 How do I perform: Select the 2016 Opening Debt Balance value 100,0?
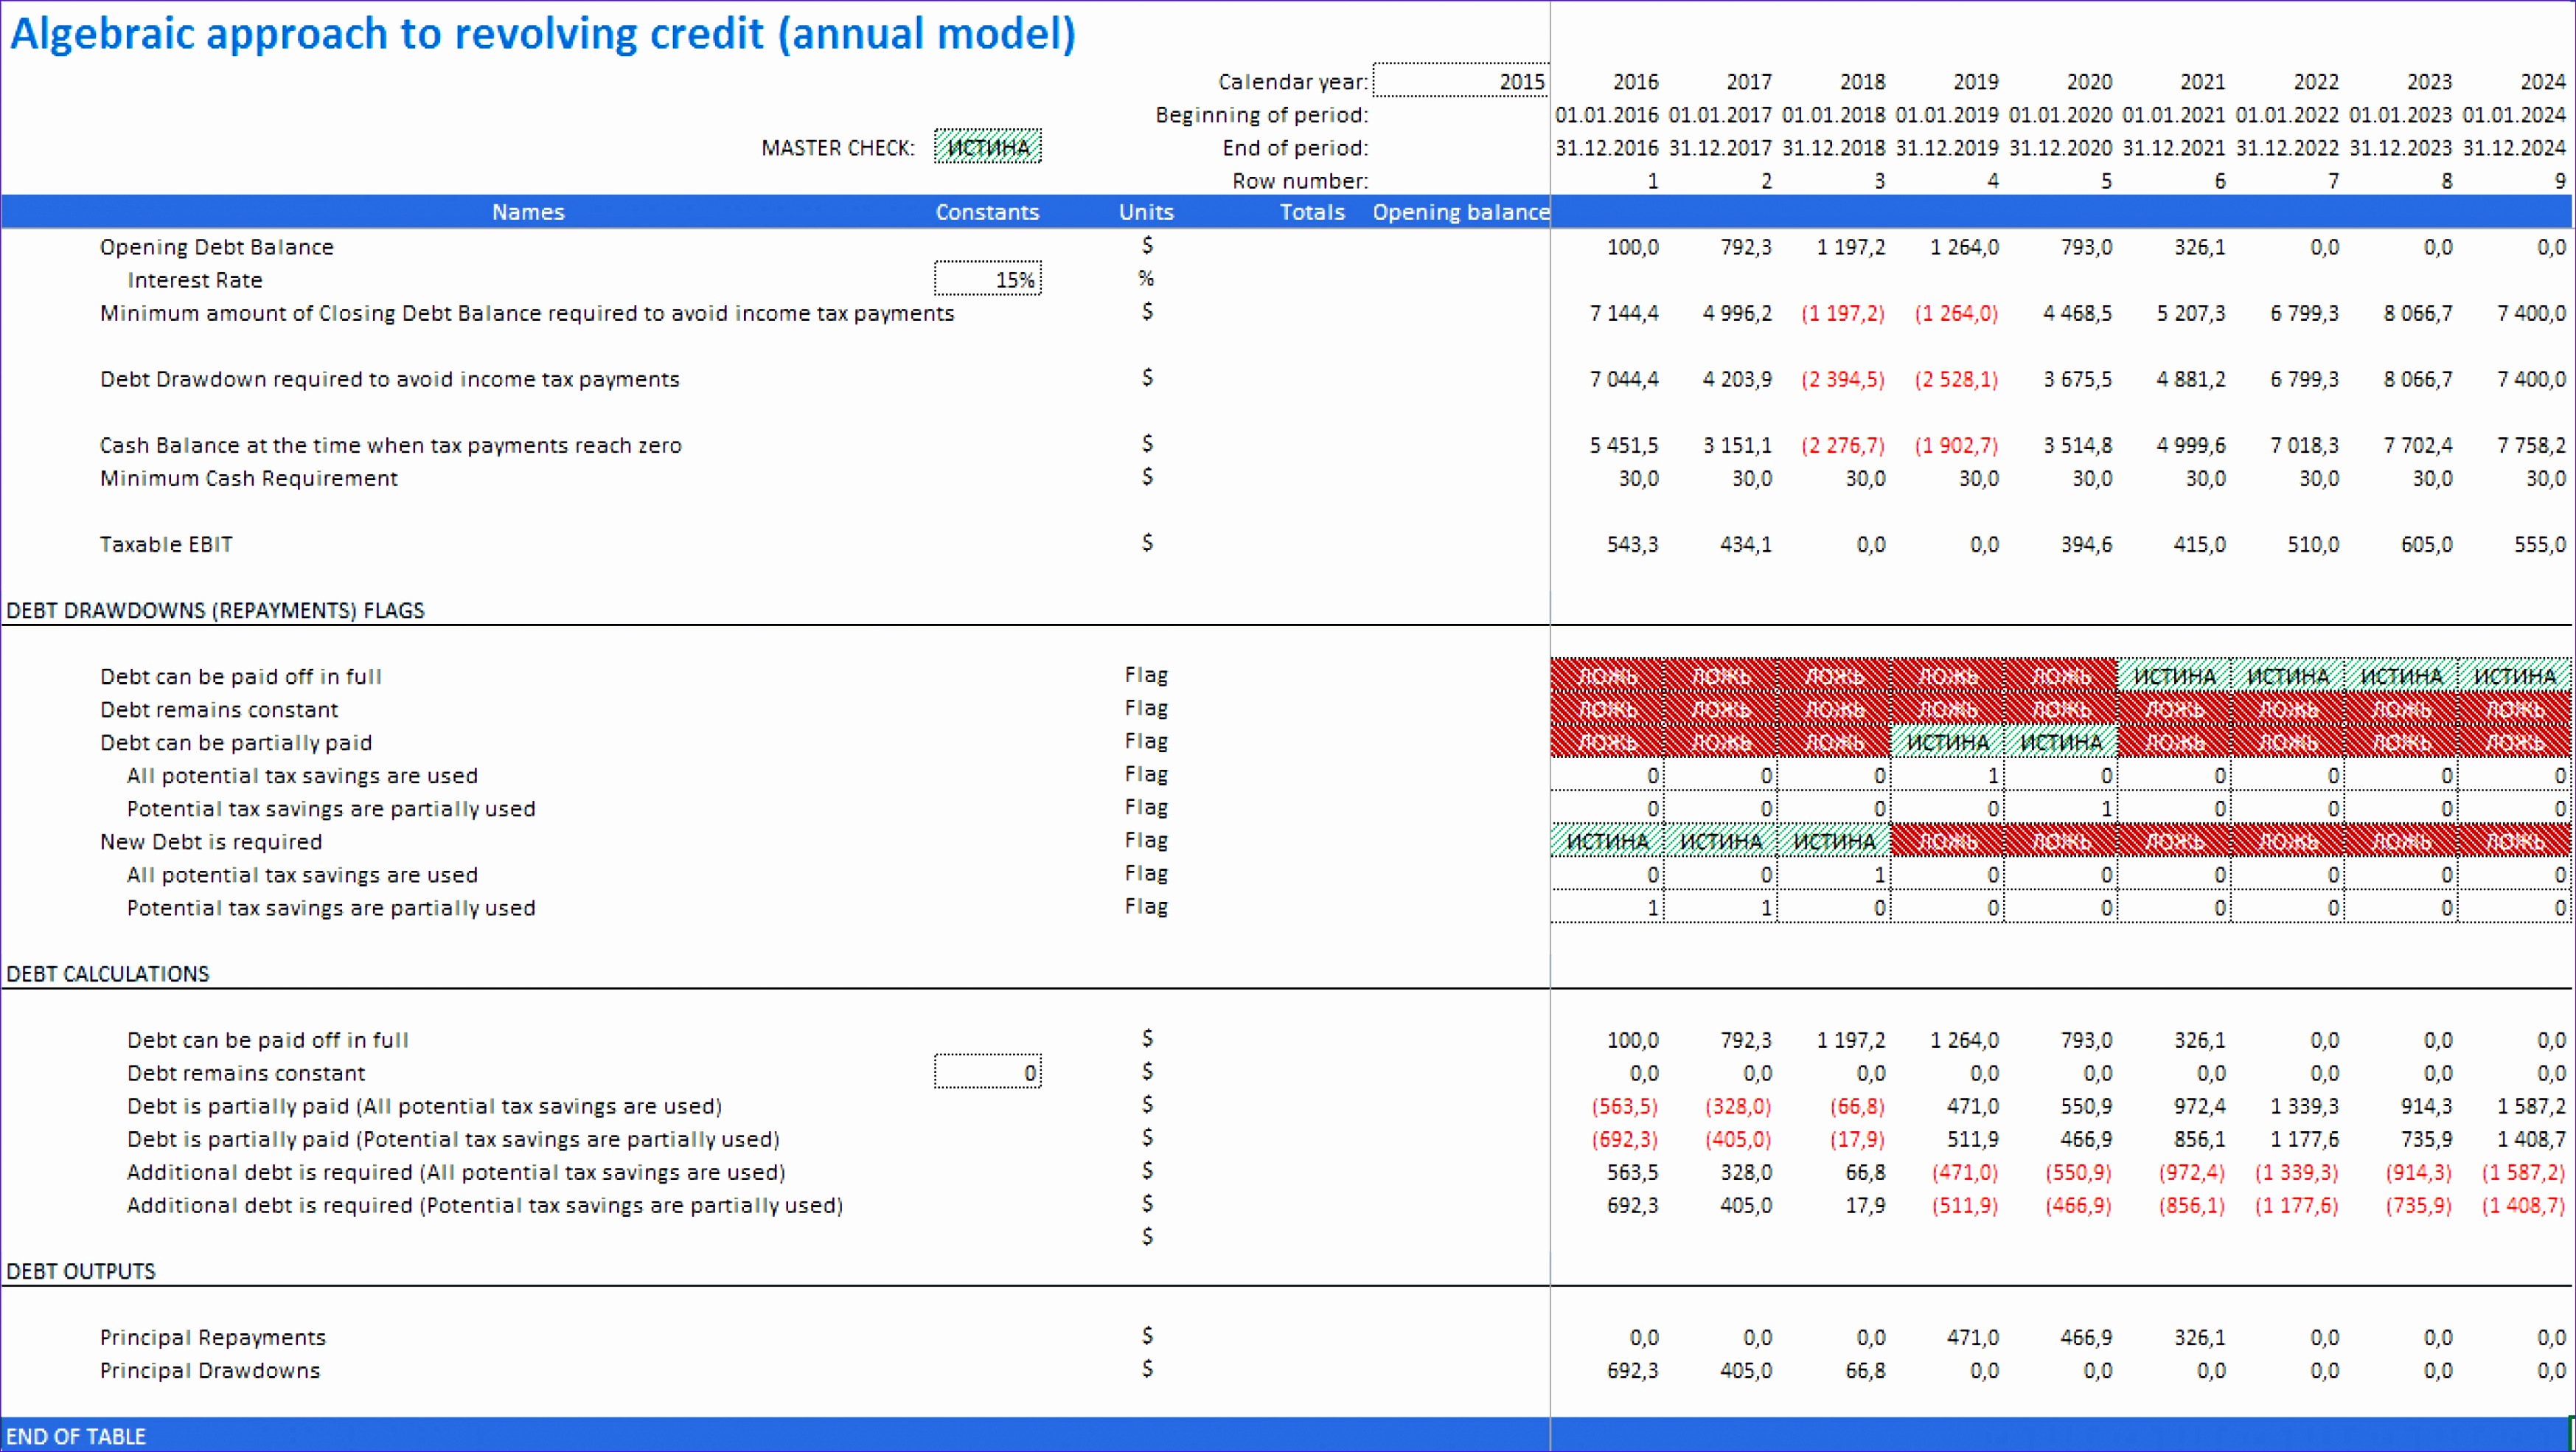pos(1633,246)
